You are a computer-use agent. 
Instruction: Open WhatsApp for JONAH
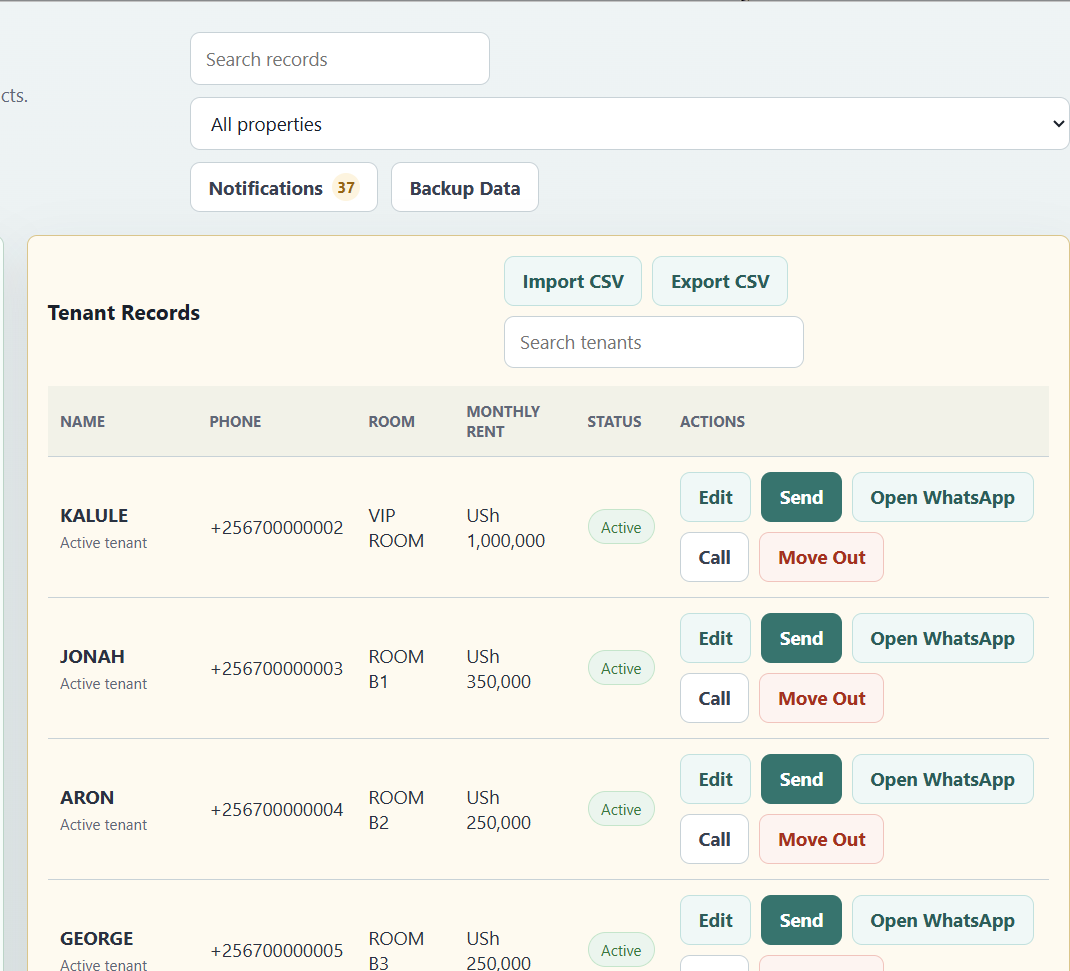942,638
